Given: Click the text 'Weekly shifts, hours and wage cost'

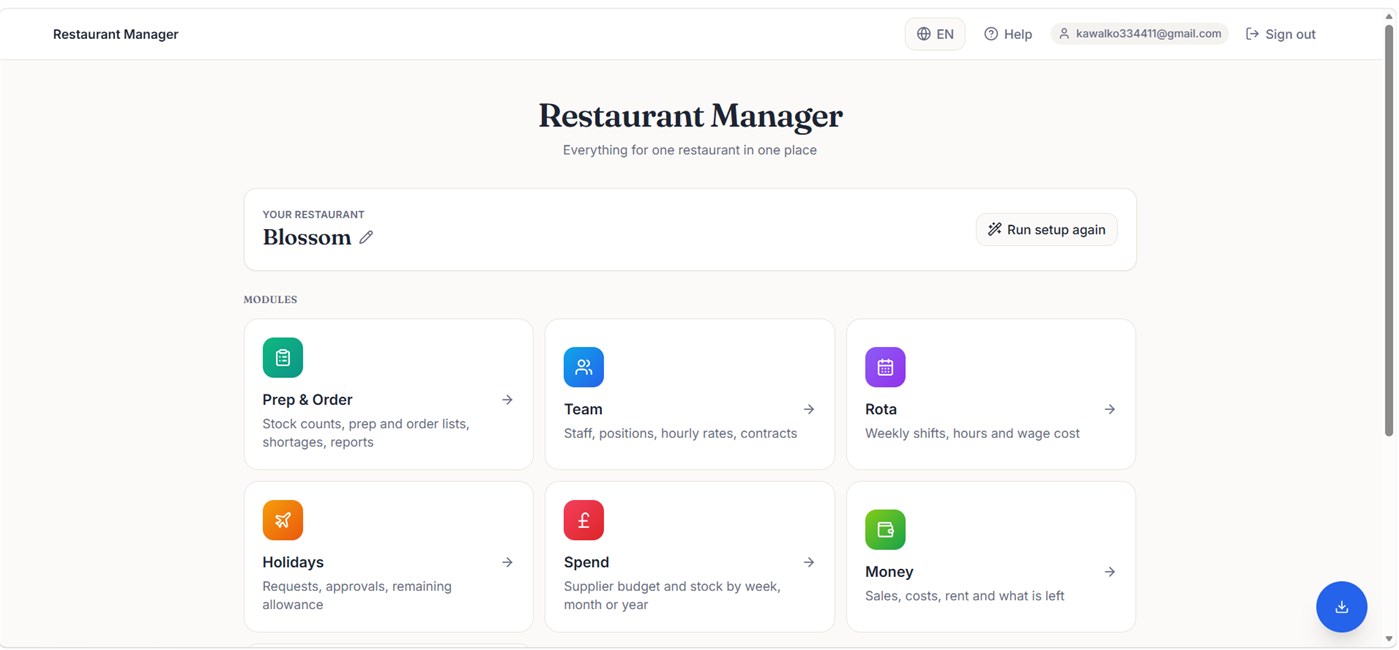Looking at the screenshot, I should tap(972, 433).
